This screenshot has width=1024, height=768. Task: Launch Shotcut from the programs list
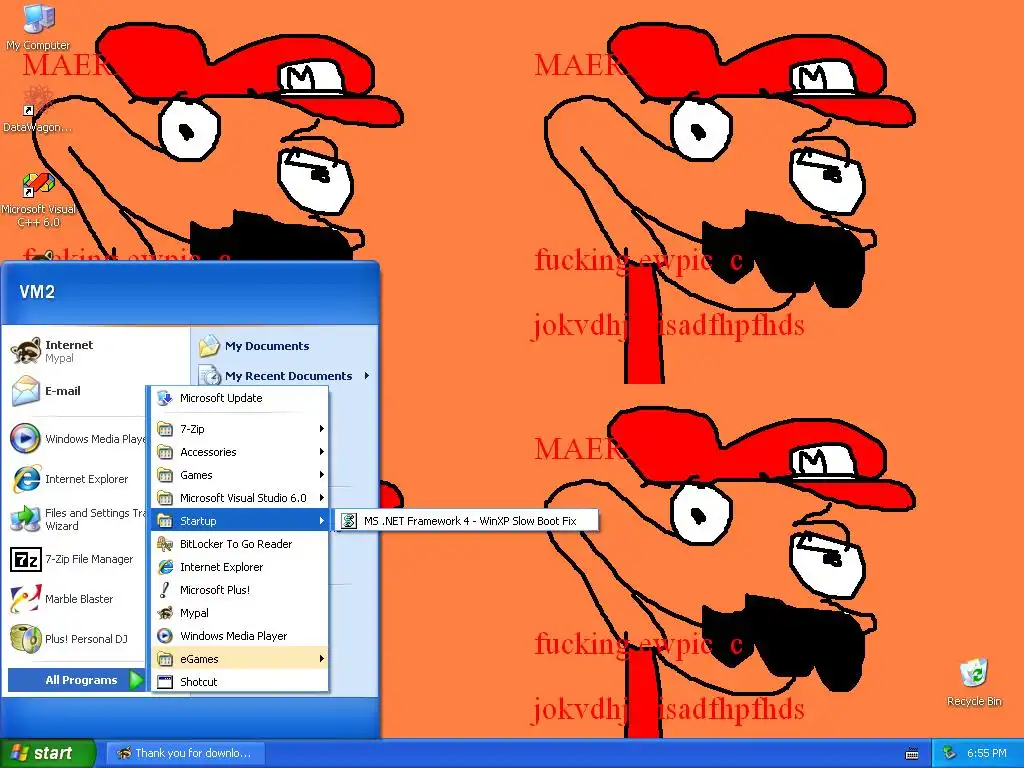pos(240,682)
